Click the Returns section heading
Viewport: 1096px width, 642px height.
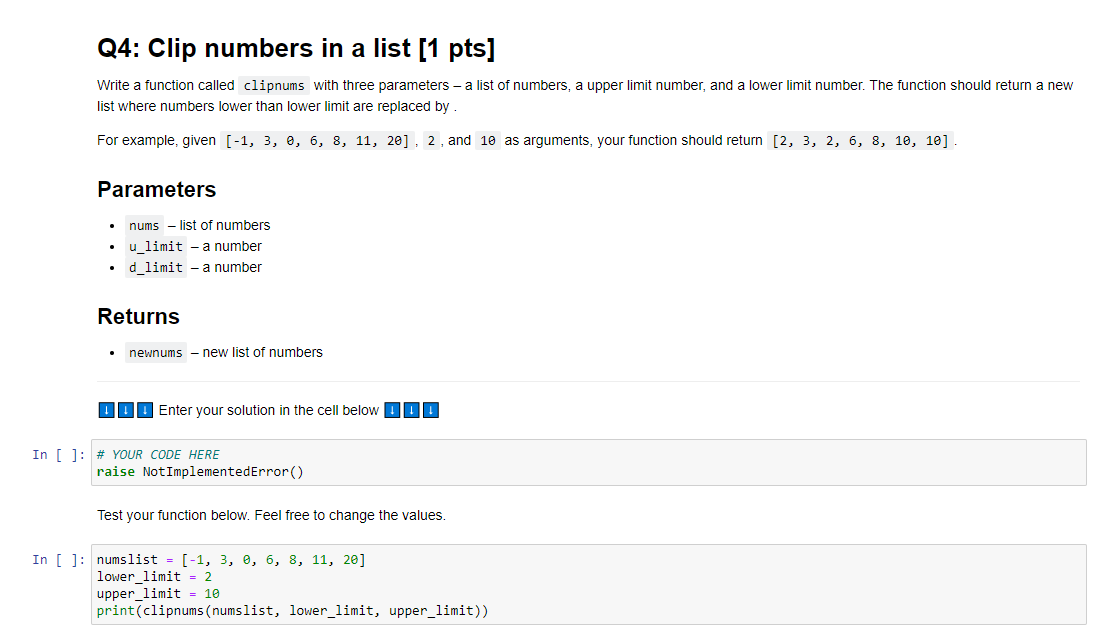coord(138,317)
